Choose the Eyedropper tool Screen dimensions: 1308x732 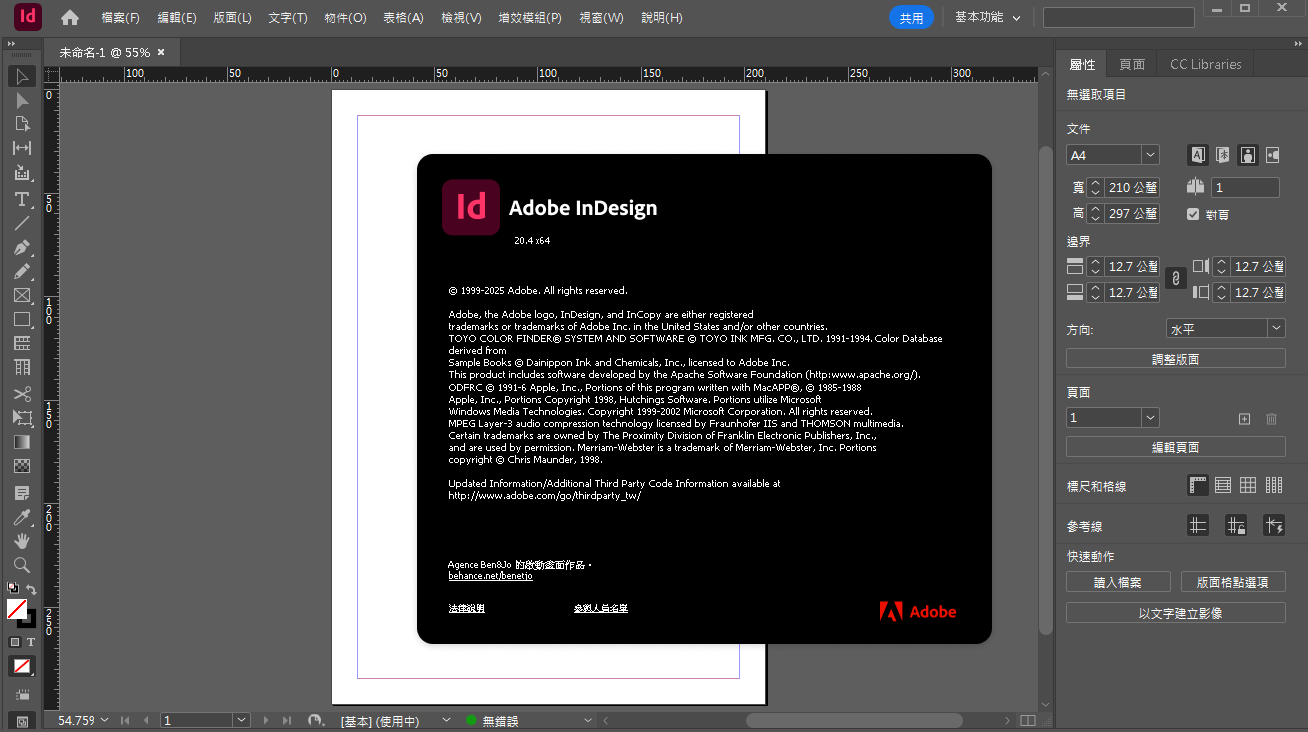click(22, 517)
